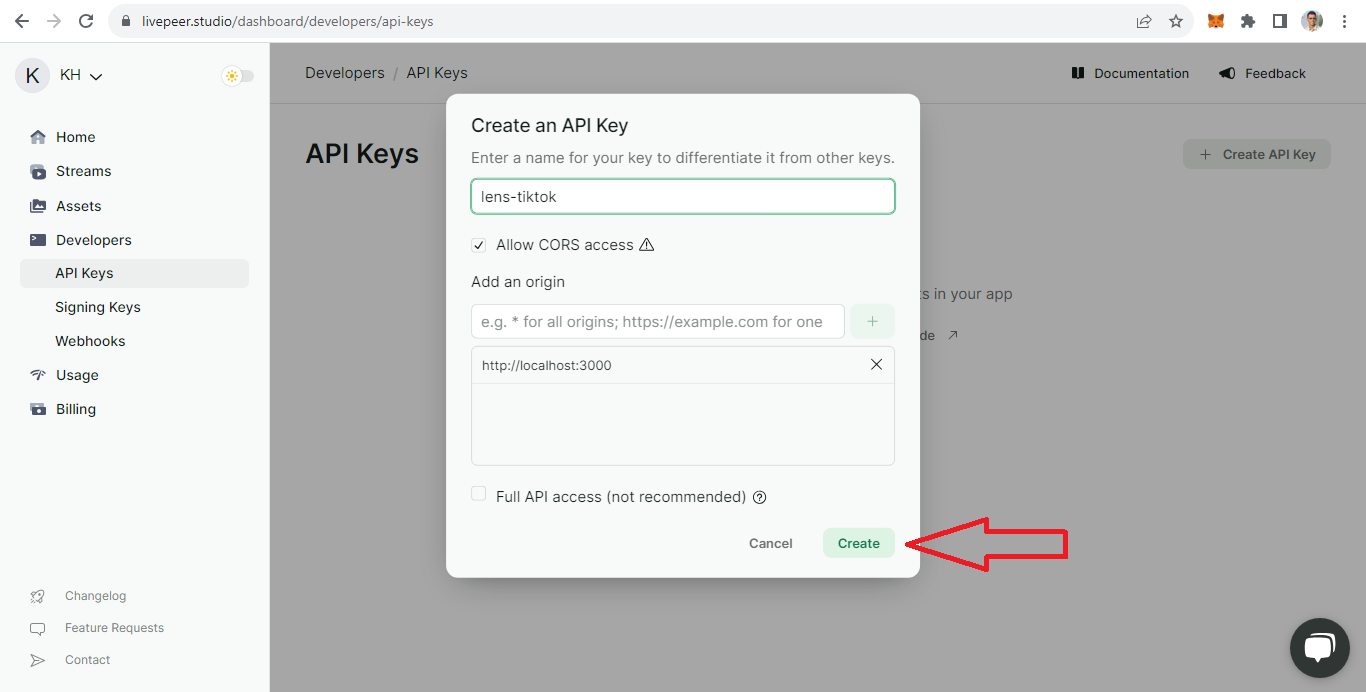1366x692 pixels.
Task: Open the Chrome three-dot menu
Action: pos(1345,21)
